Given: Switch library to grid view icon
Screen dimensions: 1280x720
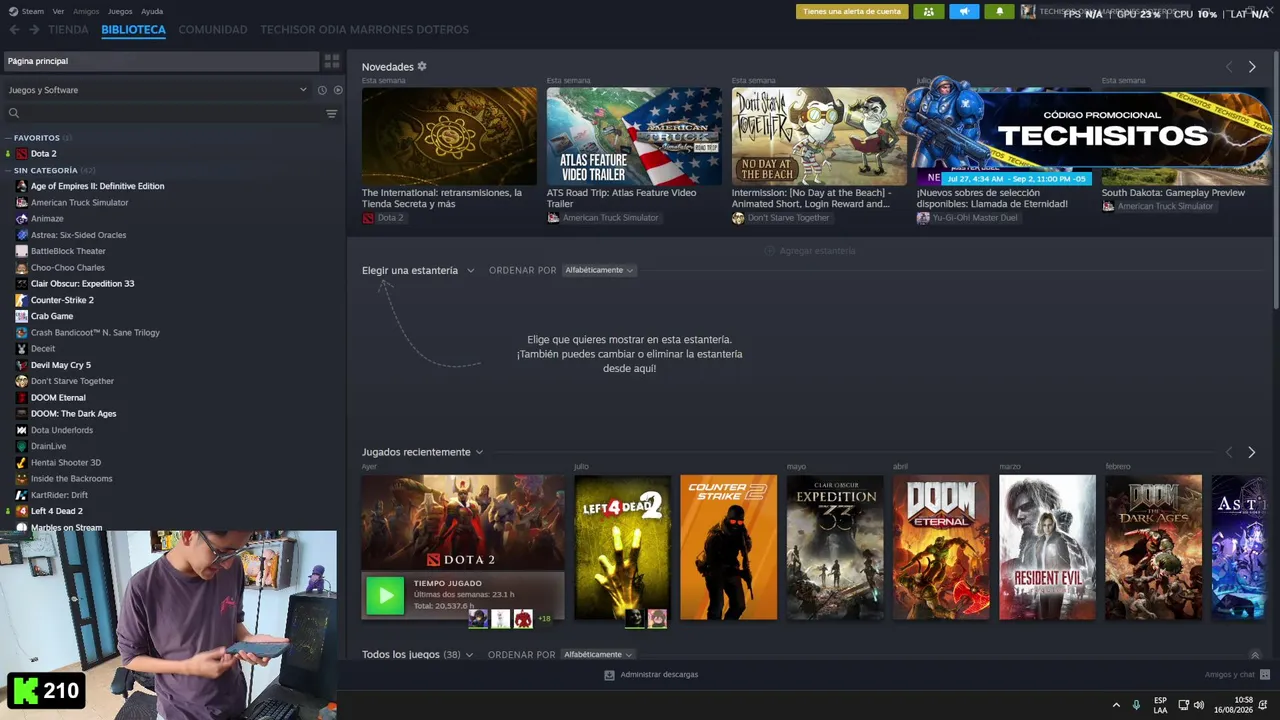Looking at the screenshot, I should (x=332, y=61).
